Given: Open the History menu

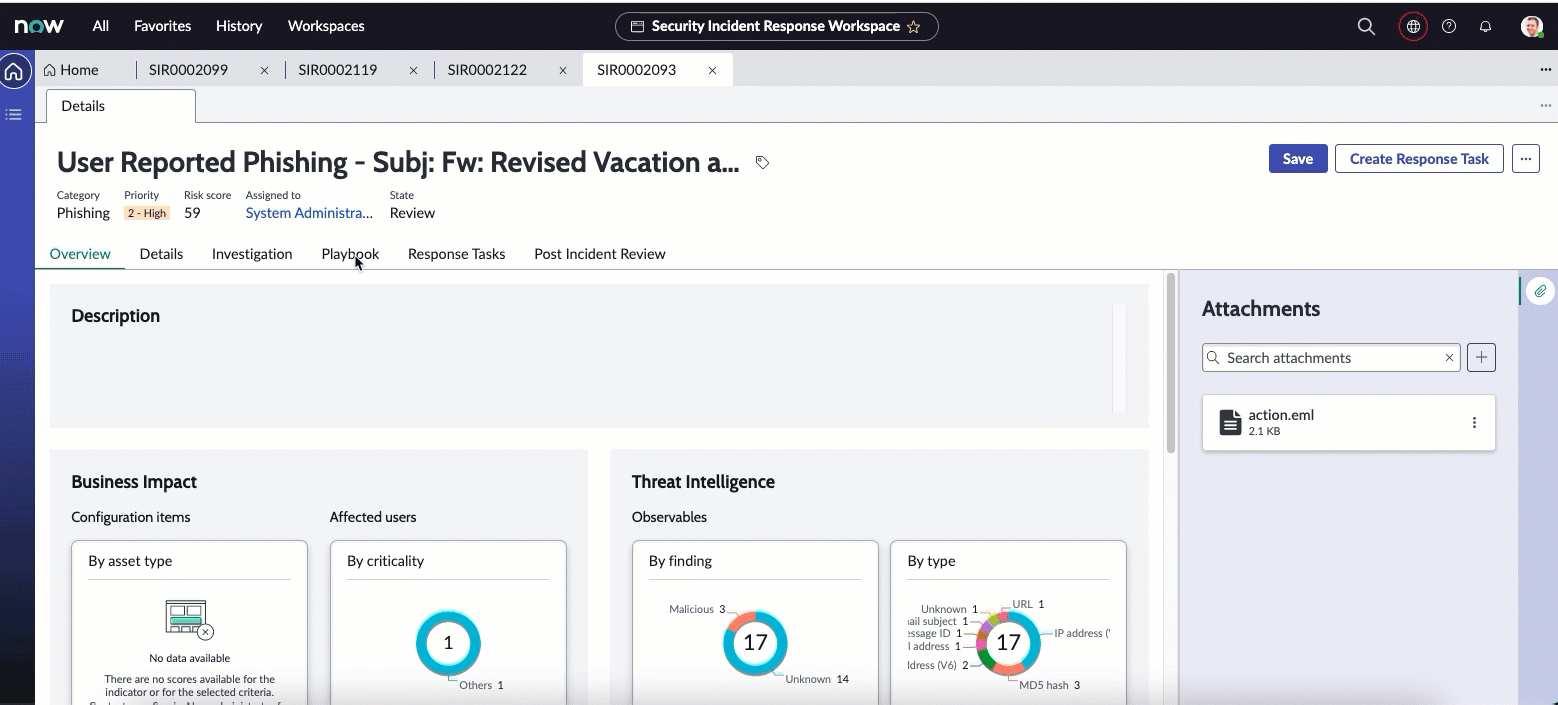Looking at the screenshot, I should (x=239, y=26).
